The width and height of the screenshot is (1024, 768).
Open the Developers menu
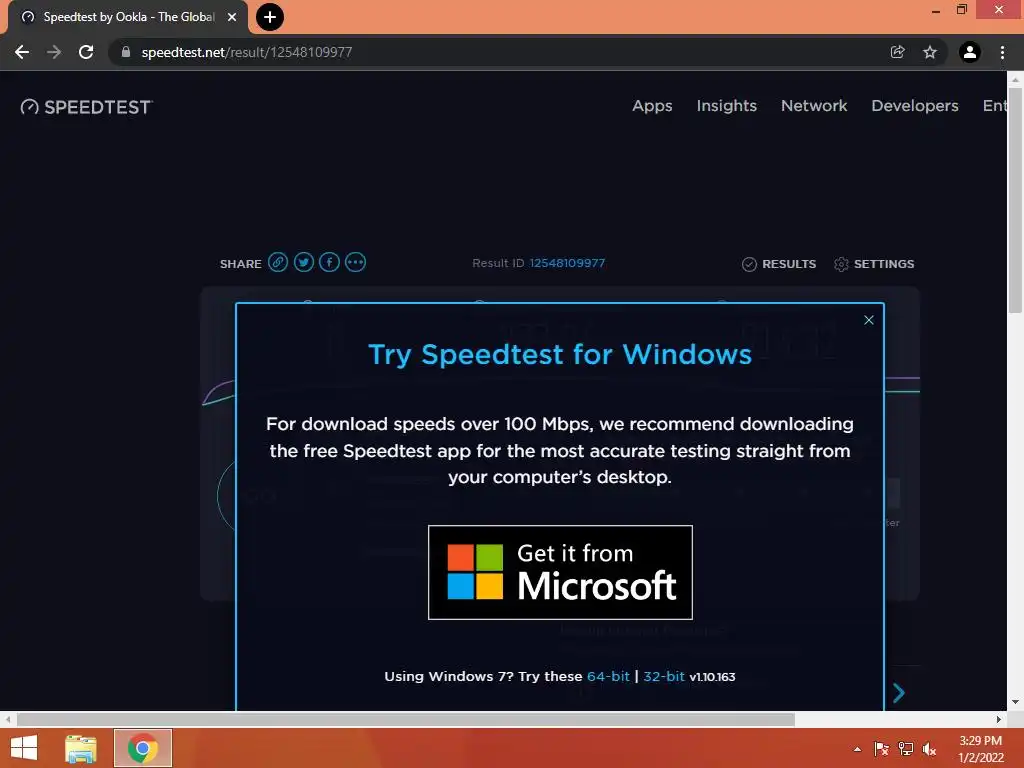click(x=914, y=106)
